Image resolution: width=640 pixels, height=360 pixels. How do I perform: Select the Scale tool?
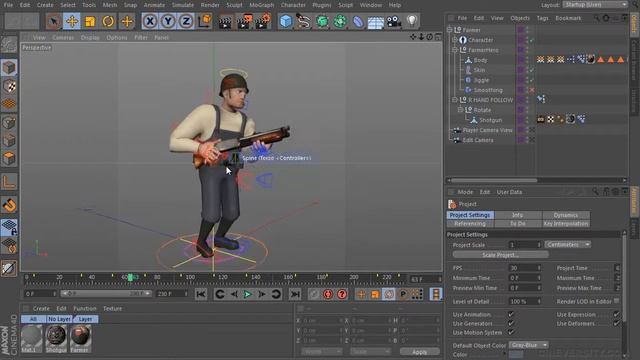click(x=90, y=21)
